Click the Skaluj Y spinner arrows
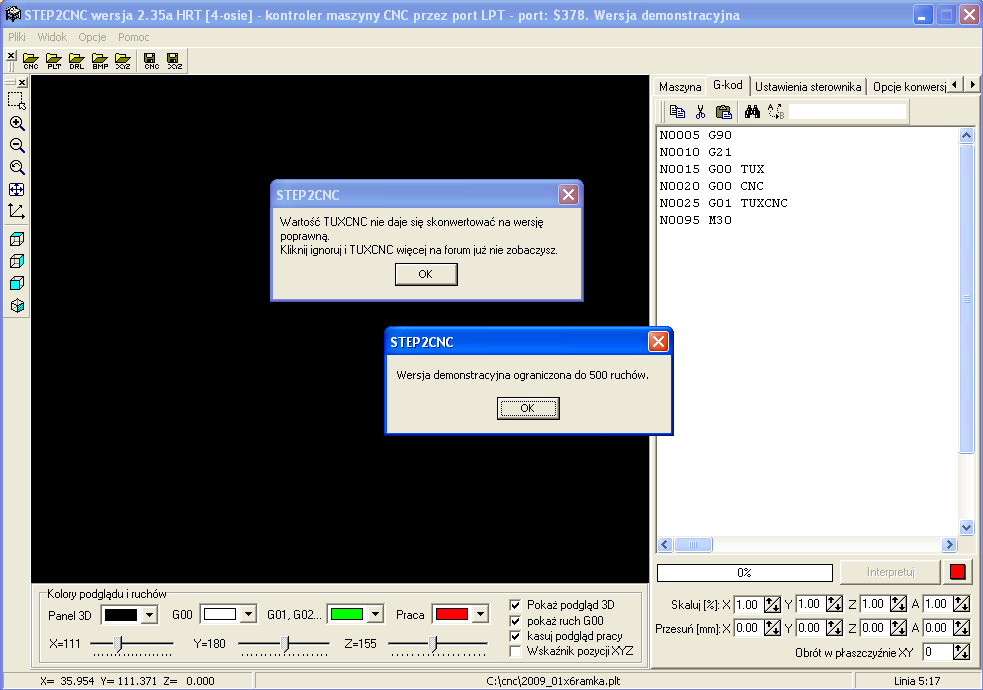This screenshot has height=690, width=983. point(834,604)
